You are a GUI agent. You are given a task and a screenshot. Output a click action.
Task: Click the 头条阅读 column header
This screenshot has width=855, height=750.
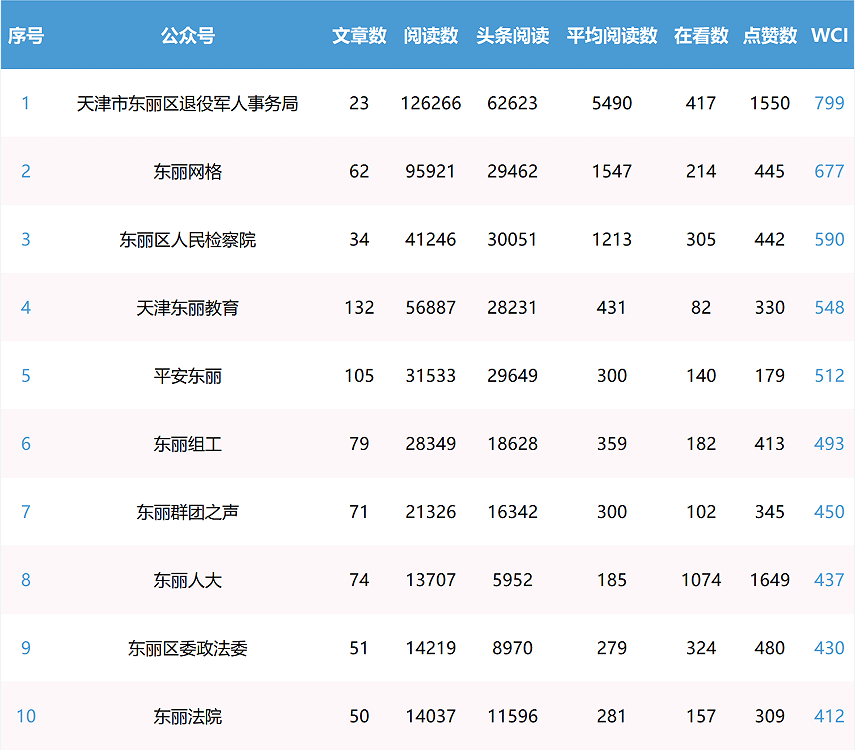[x=513, y=35]
